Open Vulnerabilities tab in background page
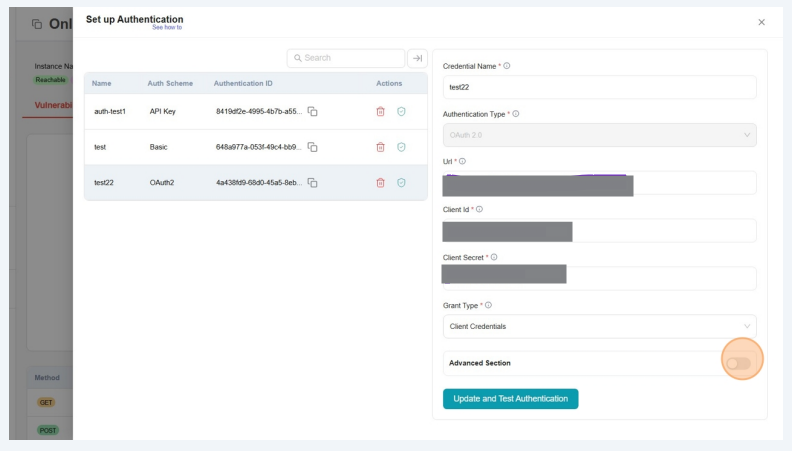The width and height of the screenshot is (792, 451). coord(54,105)
